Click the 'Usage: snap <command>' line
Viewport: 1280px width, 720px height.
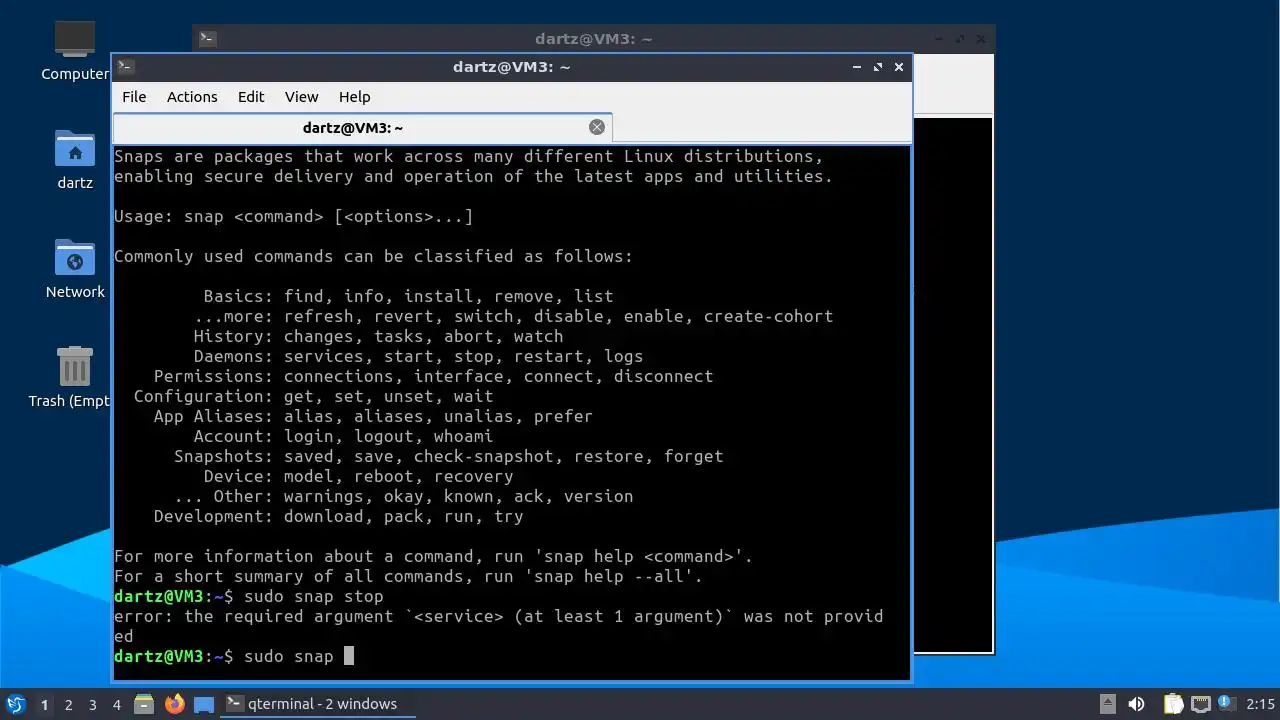[294, 216]
